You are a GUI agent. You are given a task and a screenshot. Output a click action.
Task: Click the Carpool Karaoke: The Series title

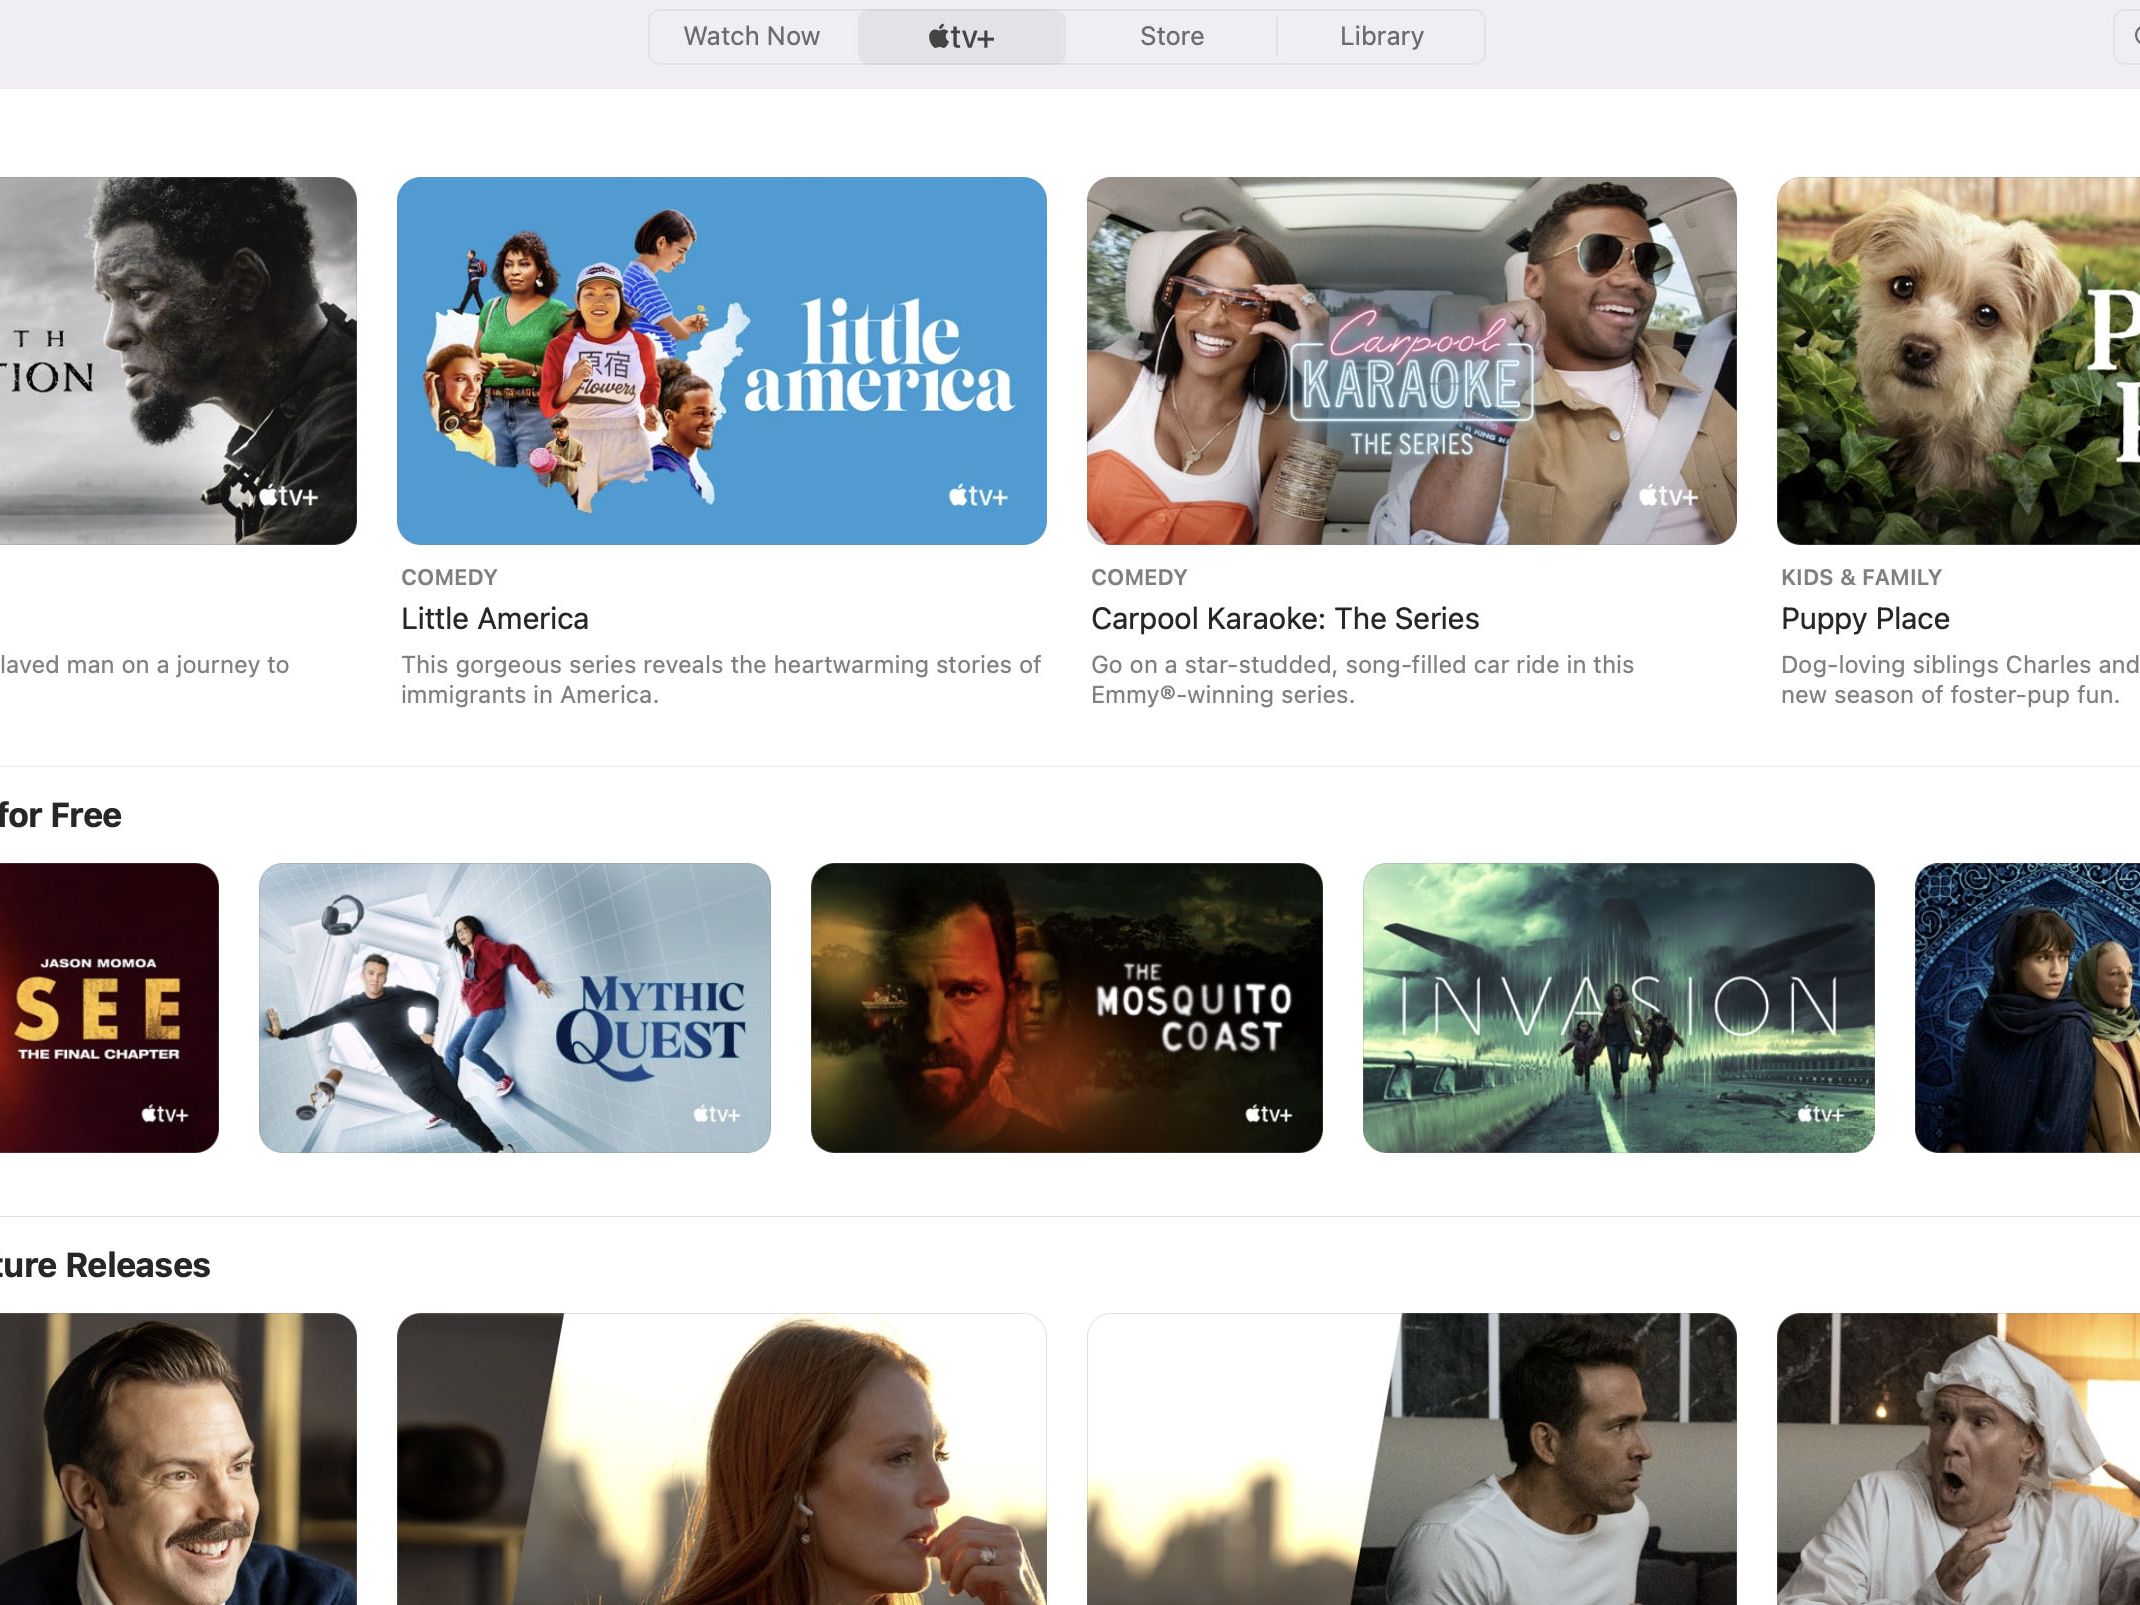click(x=1285, y=619)
